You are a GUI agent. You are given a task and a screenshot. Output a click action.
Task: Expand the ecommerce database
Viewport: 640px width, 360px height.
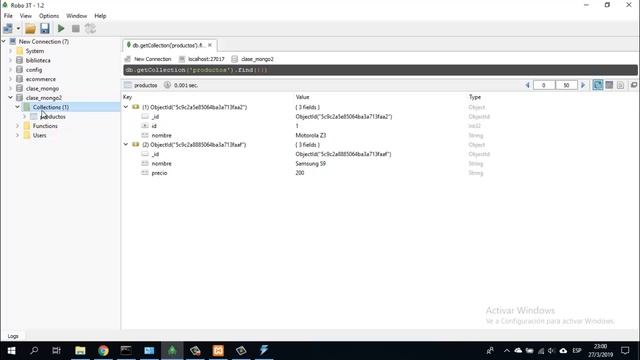(x=11, y=79)
